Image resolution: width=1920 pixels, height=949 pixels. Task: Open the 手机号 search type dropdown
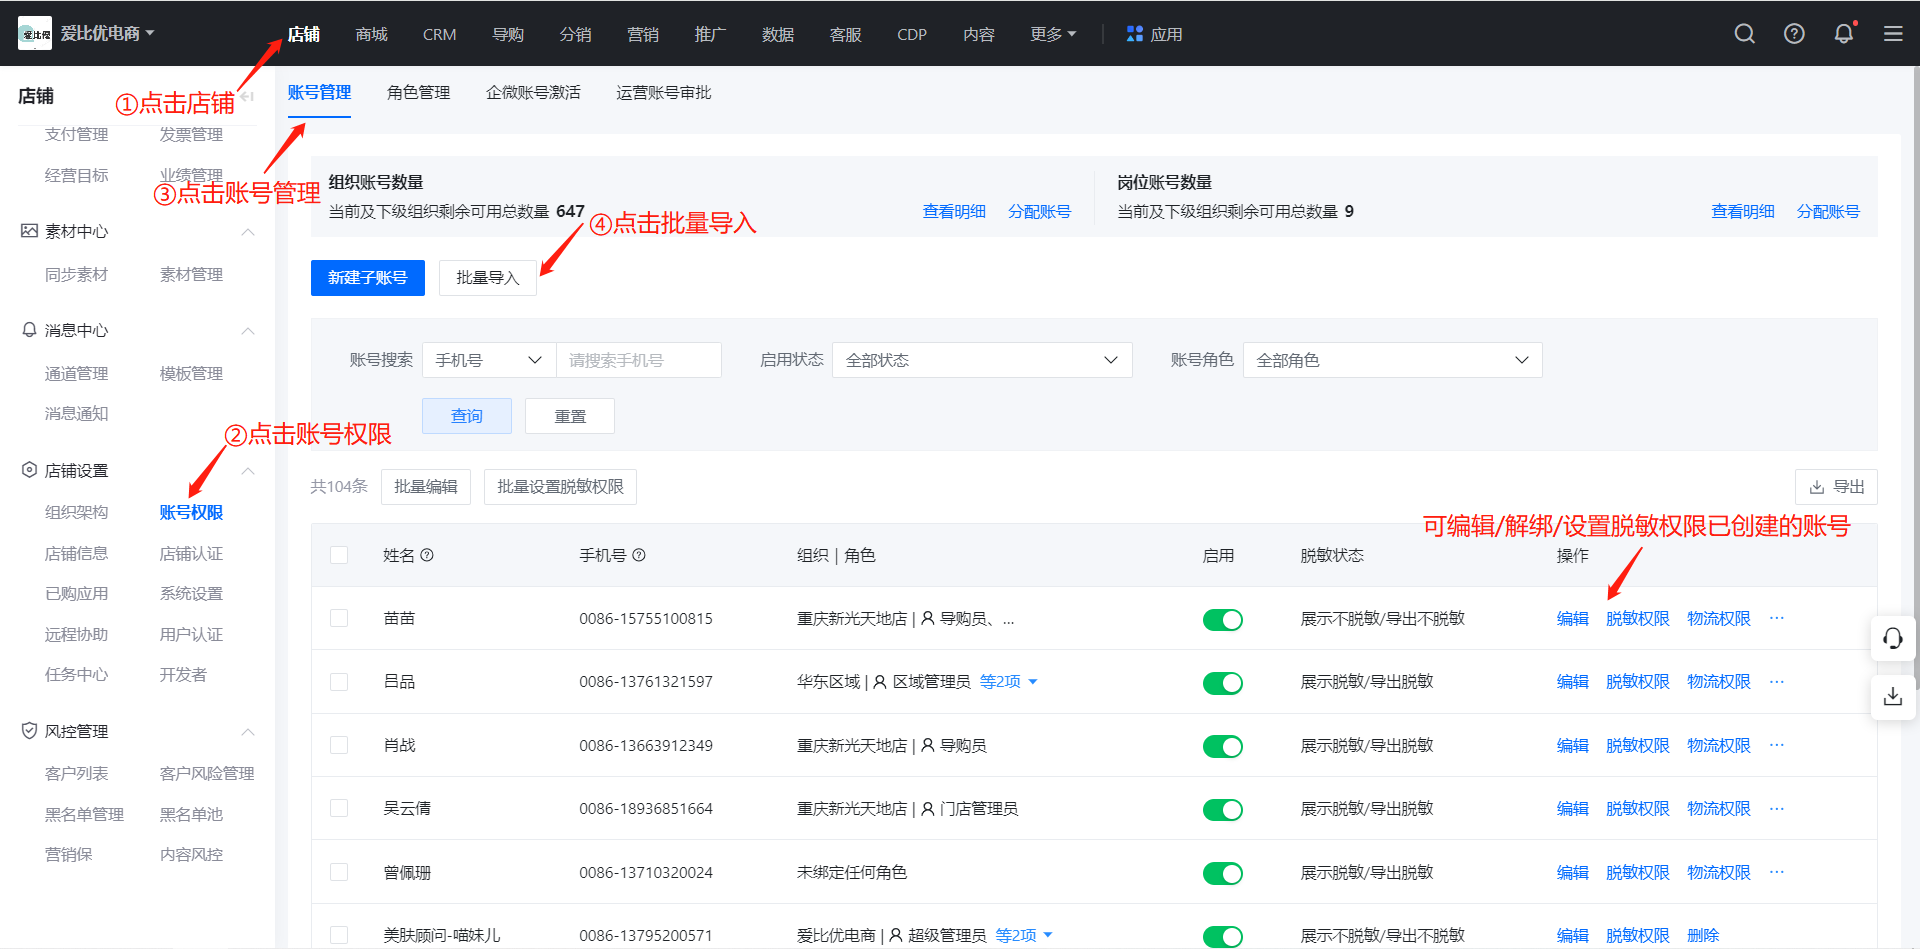tap(489, 360)
